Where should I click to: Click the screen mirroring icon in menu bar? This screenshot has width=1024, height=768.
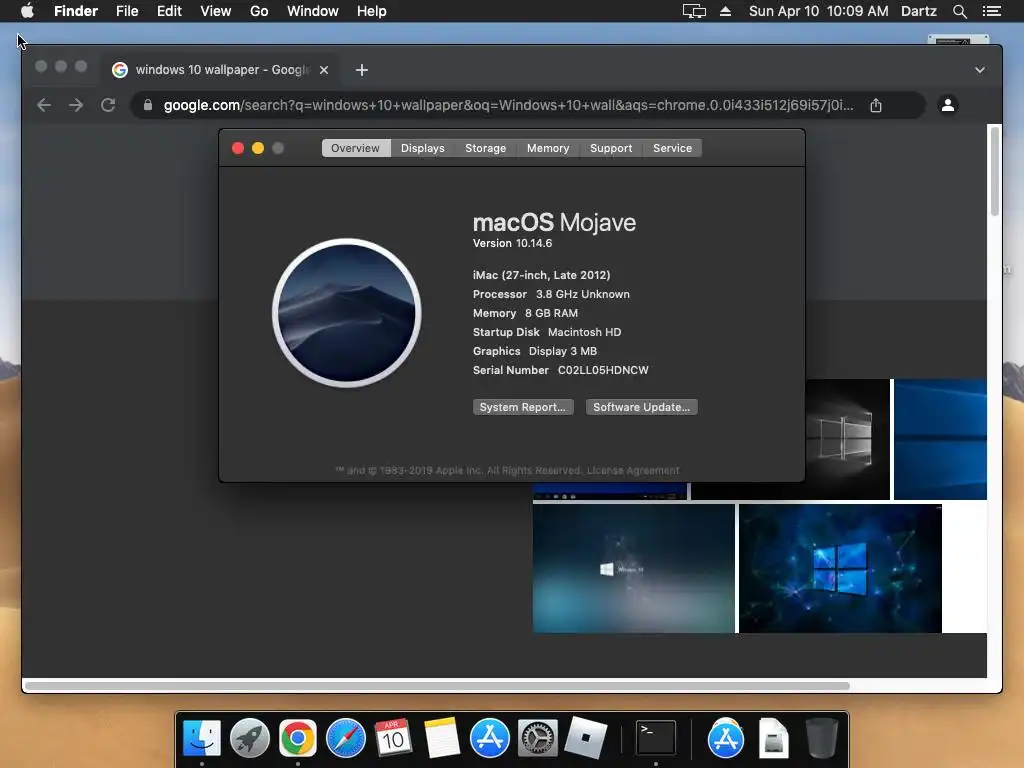click(x=694, y=11)
